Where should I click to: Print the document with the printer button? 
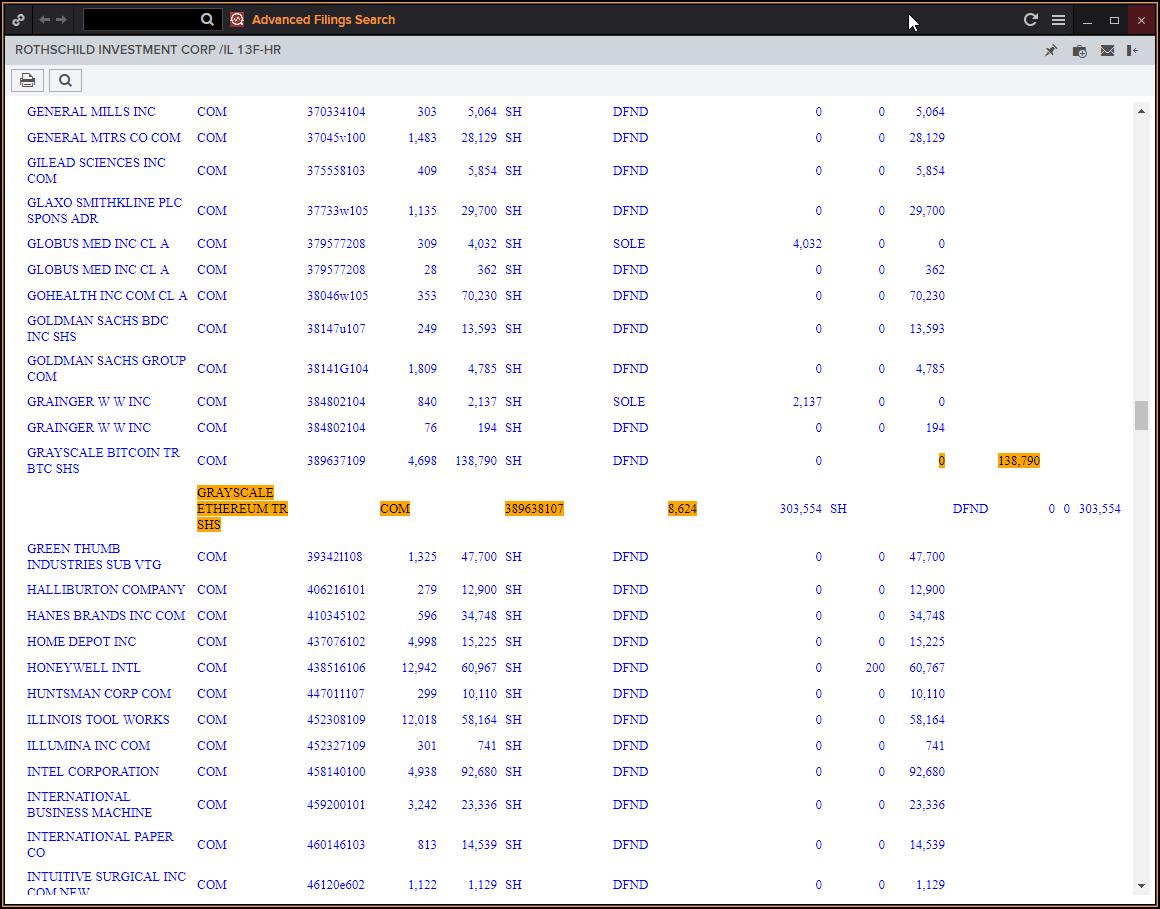tap(27, 80)
